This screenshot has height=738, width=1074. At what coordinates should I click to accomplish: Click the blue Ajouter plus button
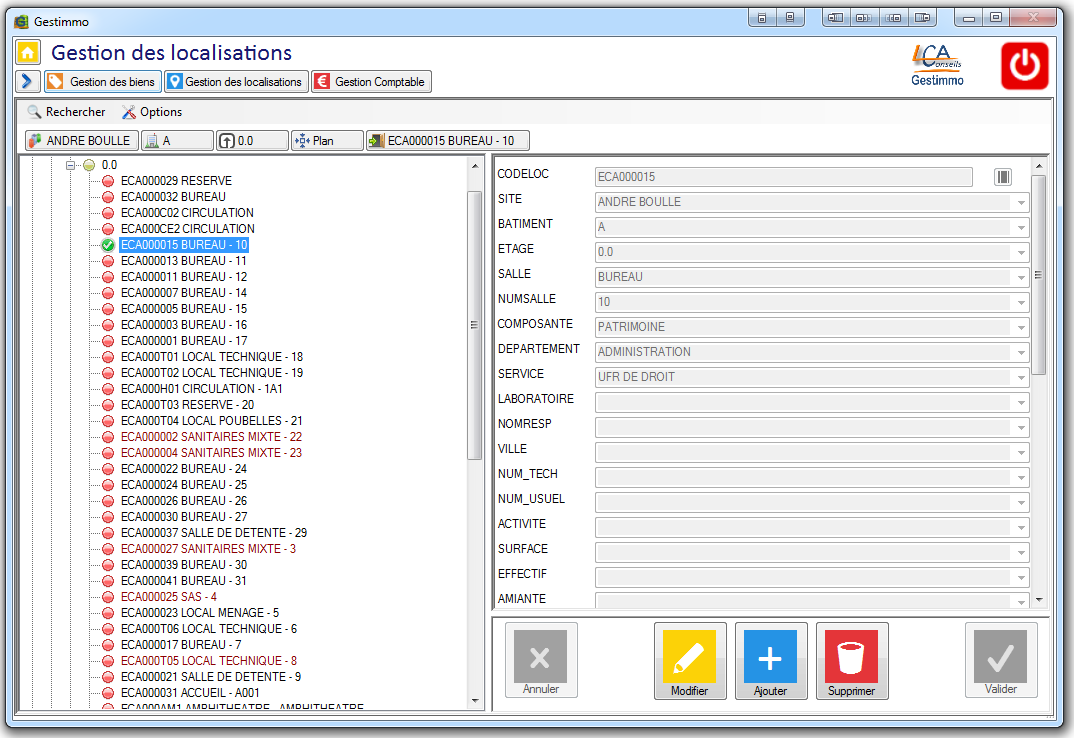(x=770, y=661)
